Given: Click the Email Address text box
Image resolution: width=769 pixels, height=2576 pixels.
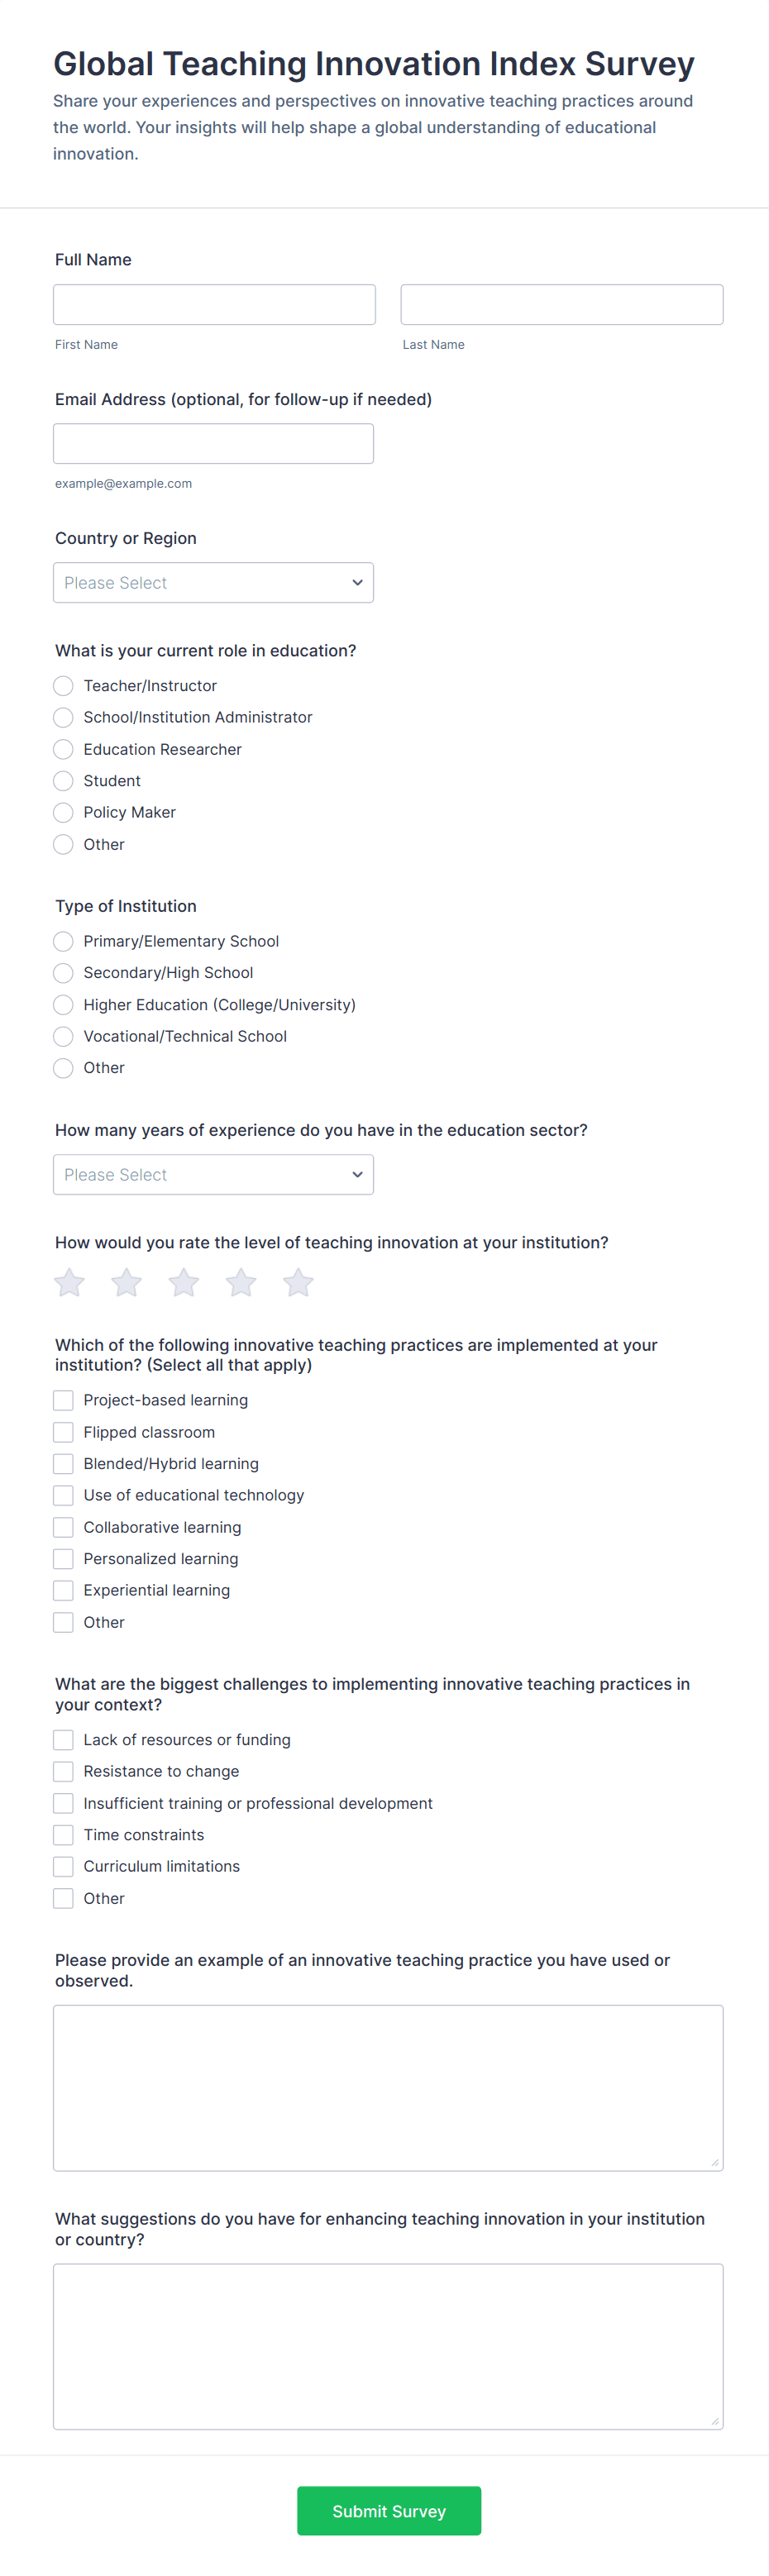Looking at the screenshot, I should click(213, 444).
